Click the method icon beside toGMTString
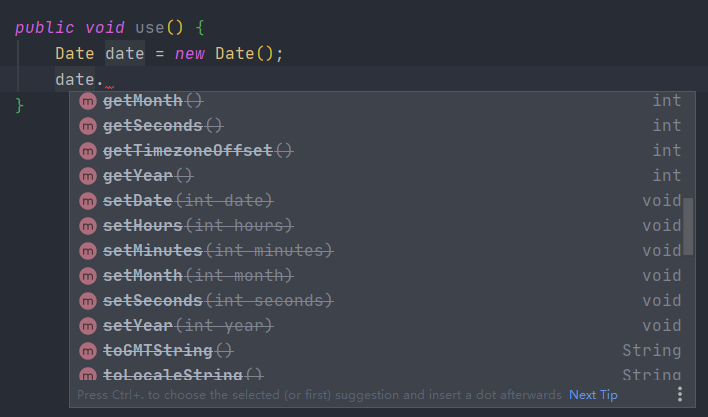This screenshot has height=417, width=708. (88, 351)
